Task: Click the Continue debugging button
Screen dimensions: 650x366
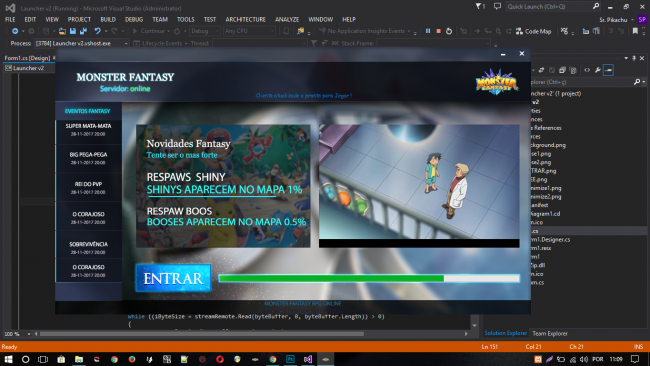Action: 151,31
